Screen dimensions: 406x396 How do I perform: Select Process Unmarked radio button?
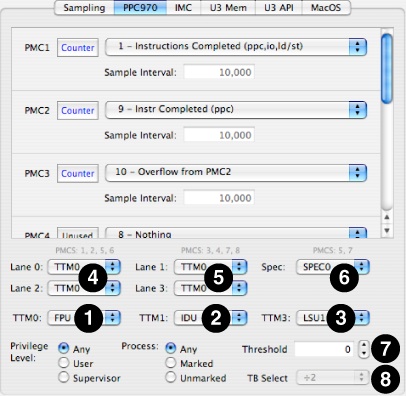click(x=170, y=377)
